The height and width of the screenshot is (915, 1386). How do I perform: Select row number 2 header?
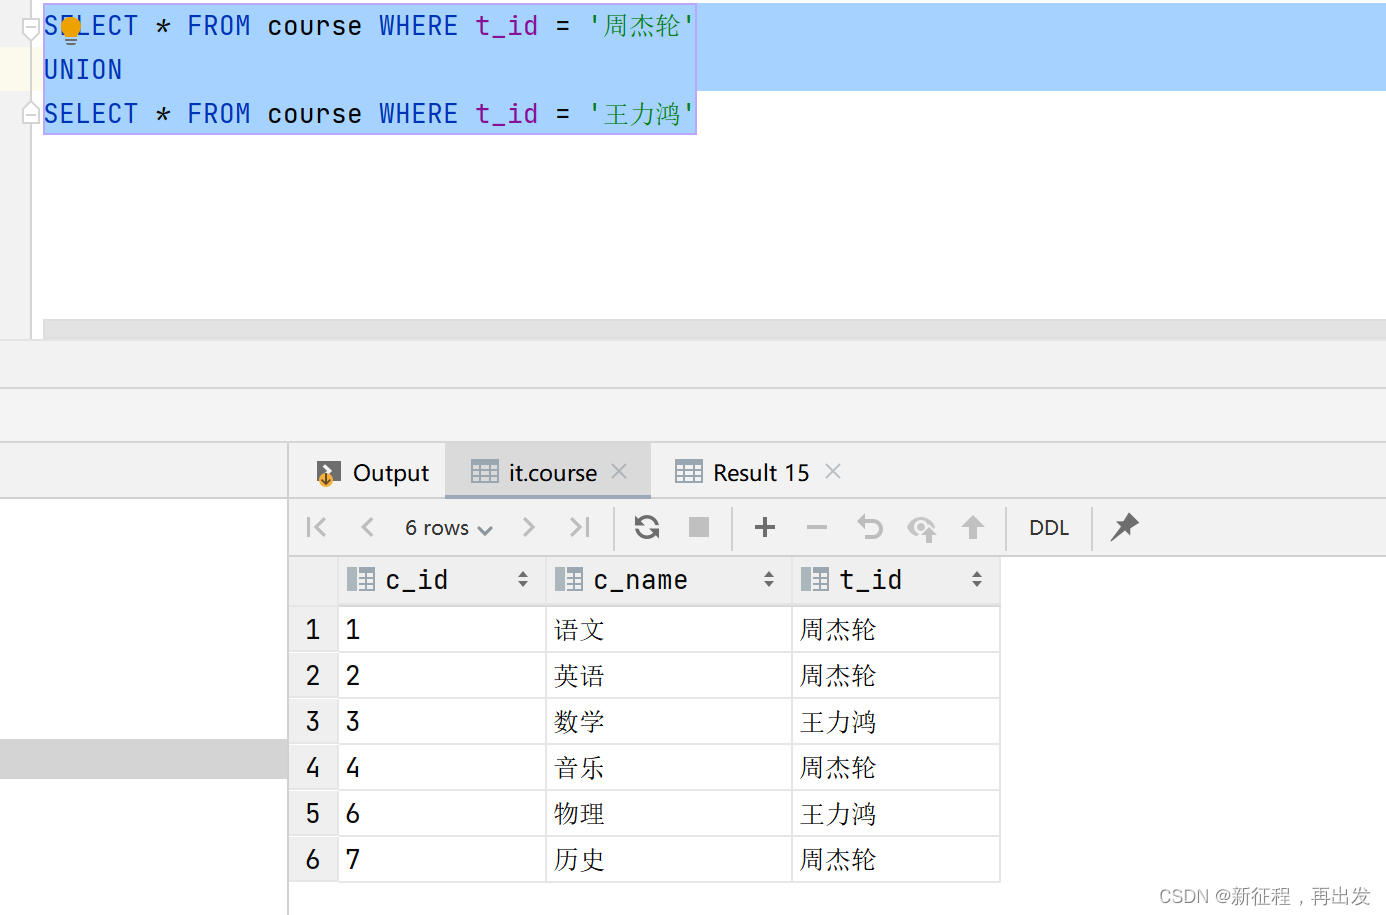coord(313,676)
